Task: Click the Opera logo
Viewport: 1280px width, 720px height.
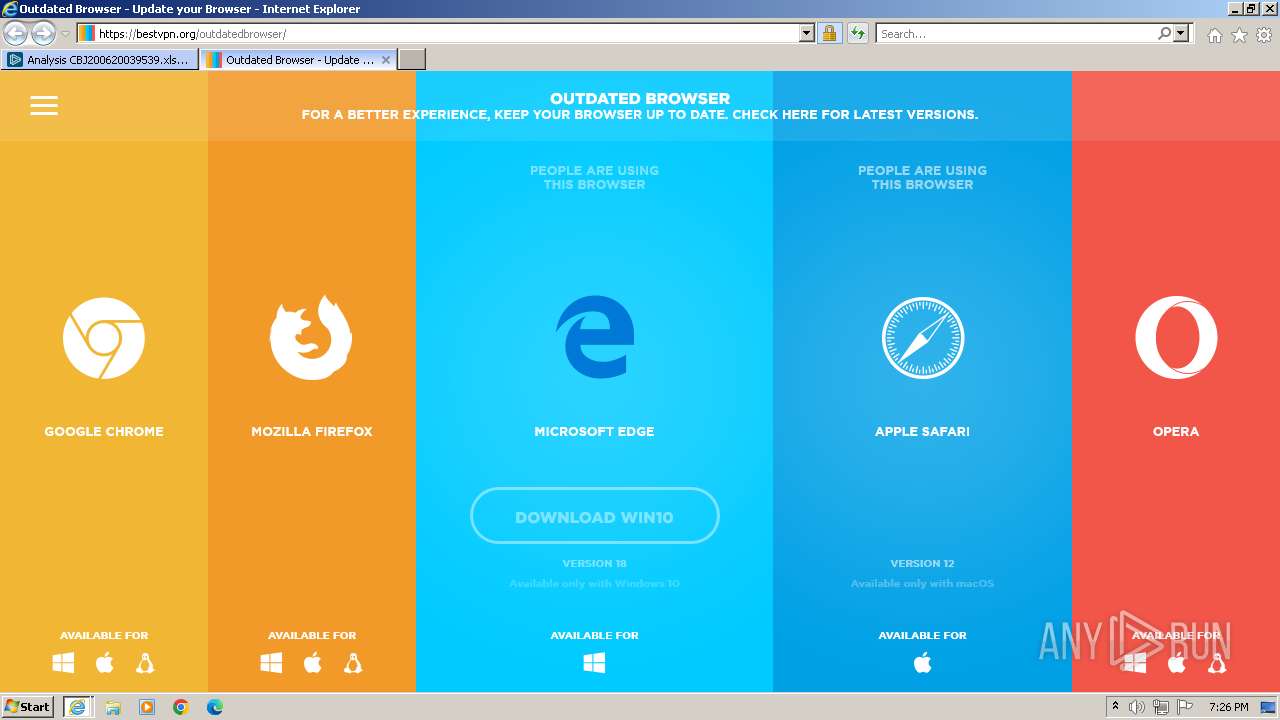Action: click(1176, 338)
